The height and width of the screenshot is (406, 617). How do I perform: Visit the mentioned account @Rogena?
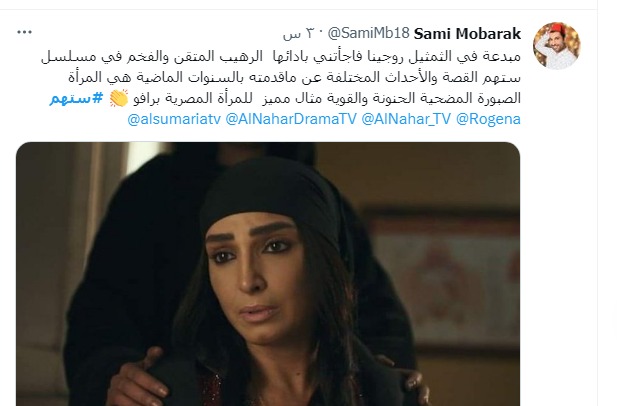488,119
